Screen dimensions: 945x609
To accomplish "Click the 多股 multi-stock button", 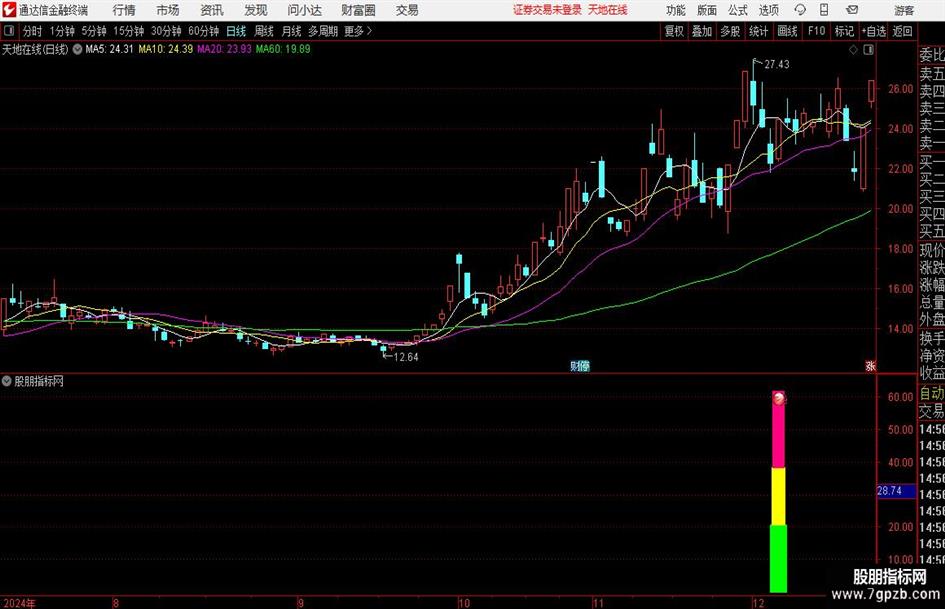I will tap(730, 31).
